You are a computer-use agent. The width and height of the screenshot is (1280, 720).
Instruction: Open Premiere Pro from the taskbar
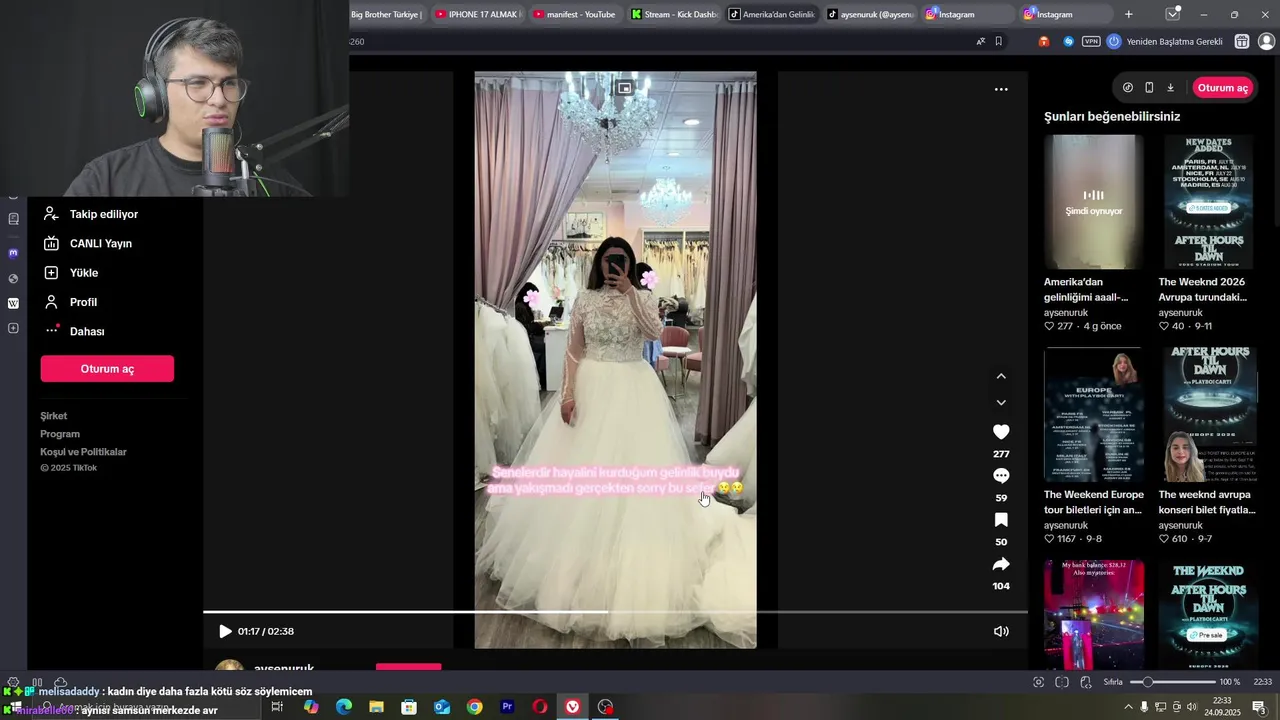tap(507, 707)
